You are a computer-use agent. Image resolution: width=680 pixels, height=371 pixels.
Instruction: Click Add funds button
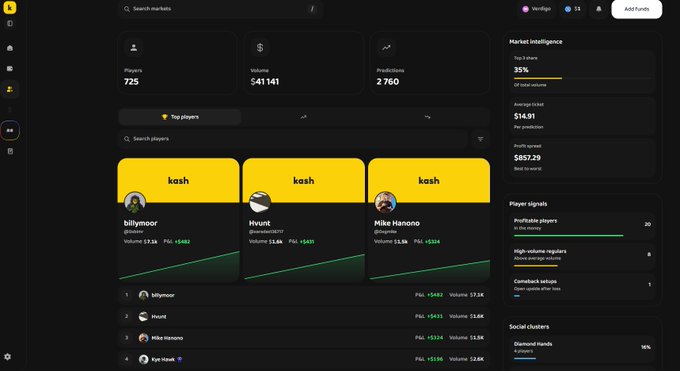[637, 9]
